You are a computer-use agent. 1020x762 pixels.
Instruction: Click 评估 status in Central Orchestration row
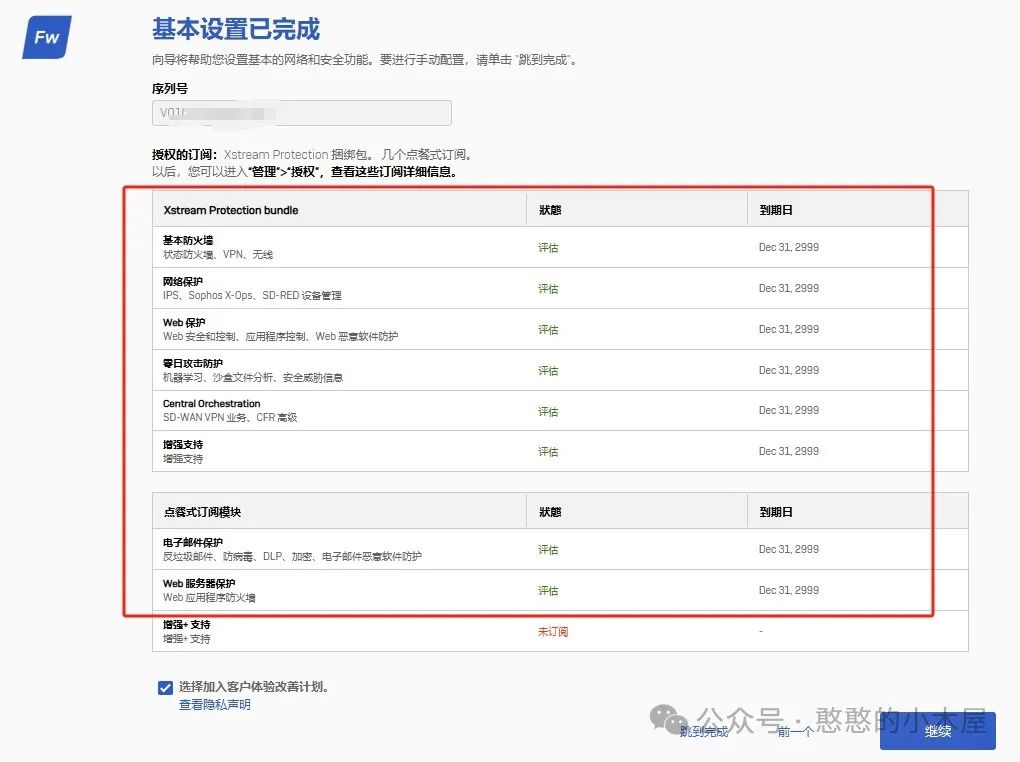coord(548,411)
